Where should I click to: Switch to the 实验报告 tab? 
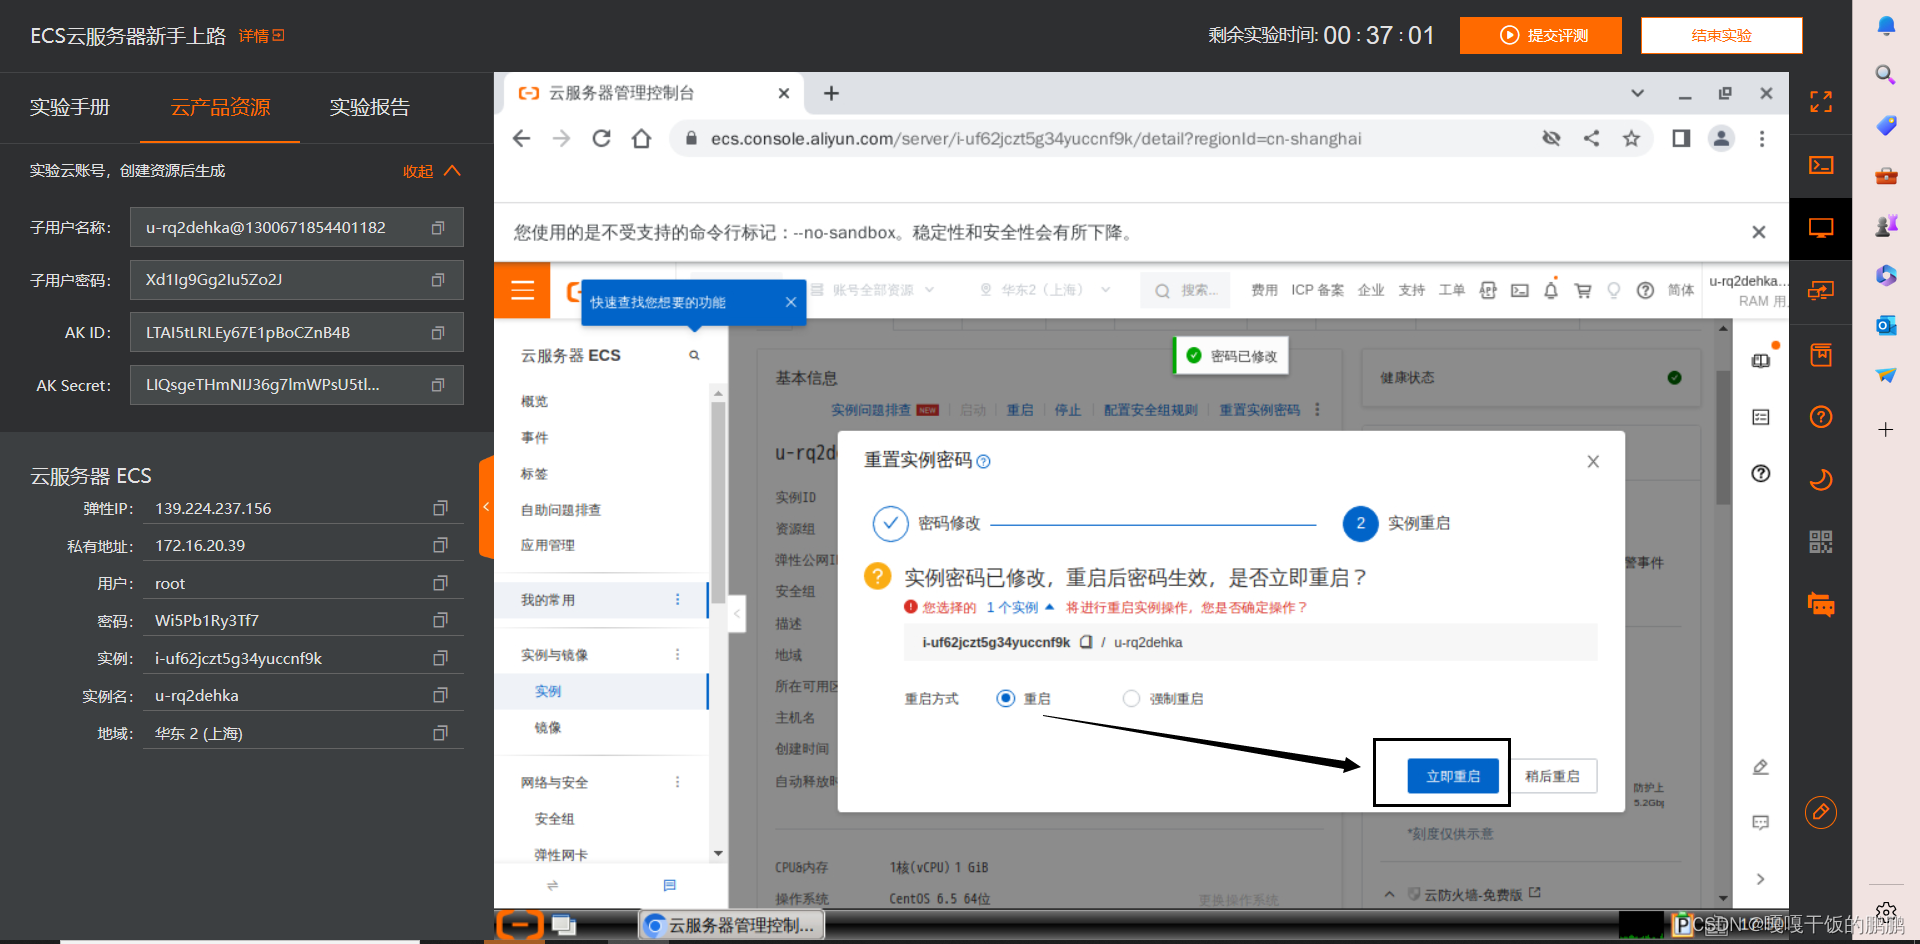[370, 107]
